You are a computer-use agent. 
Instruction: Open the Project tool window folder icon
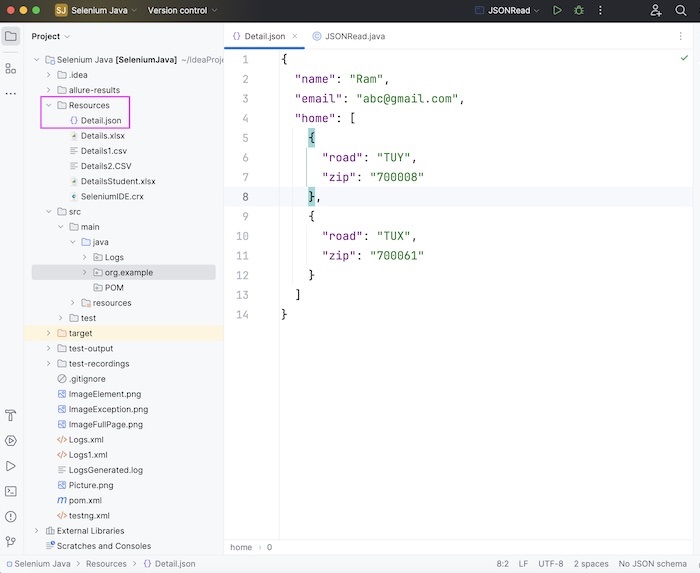click(x=11, y=36)
